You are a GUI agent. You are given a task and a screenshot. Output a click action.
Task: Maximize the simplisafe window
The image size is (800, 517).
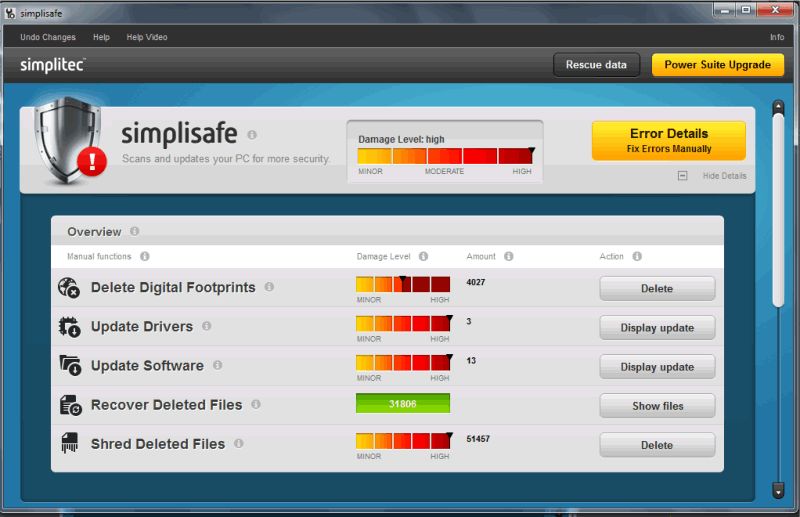(746, 10)
